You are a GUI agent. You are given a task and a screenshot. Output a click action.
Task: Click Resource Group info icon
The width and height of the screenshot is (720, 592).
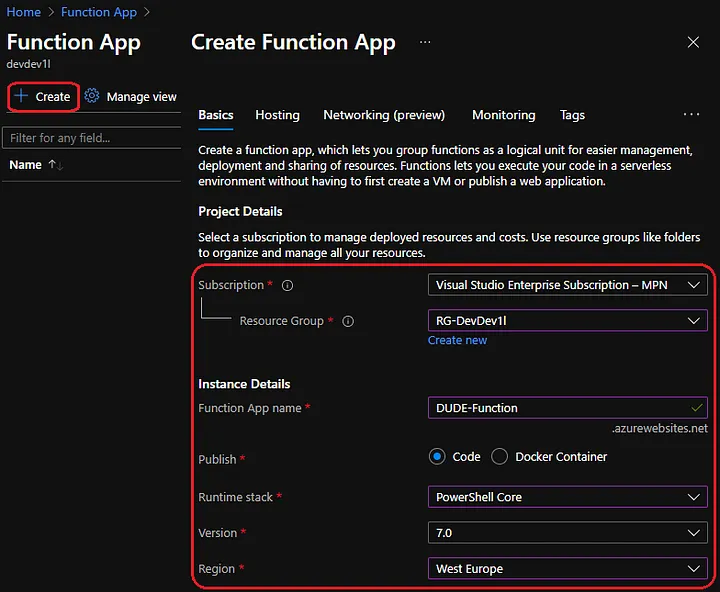point(348,322)
